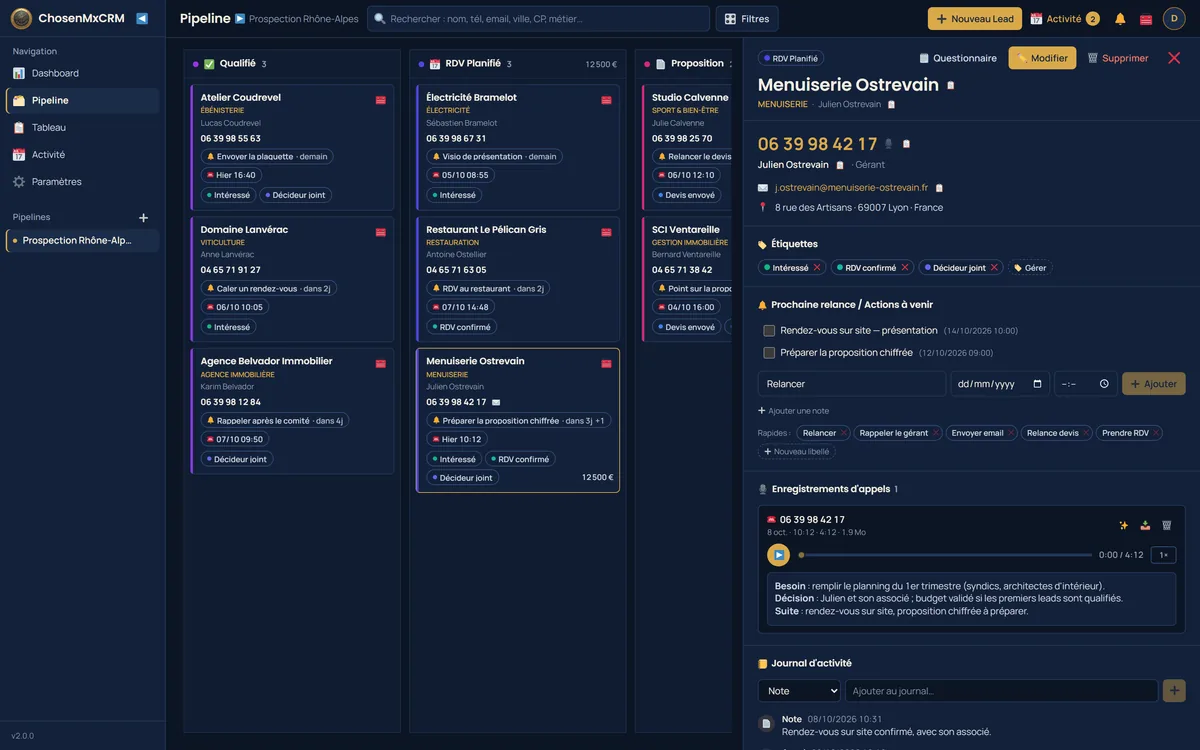Open the time picker clock icon
Image resolution: width=1200 pixels, height=750 pixels.
click(1104, 384)
